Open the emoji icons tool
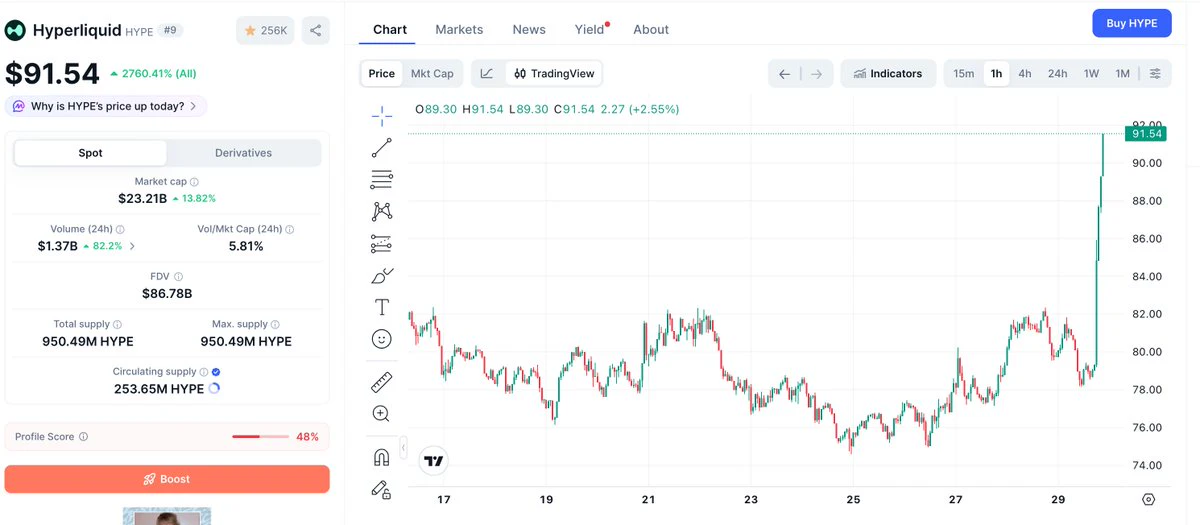This screenshot has height=525, width=1200. [x=381, y=339]
